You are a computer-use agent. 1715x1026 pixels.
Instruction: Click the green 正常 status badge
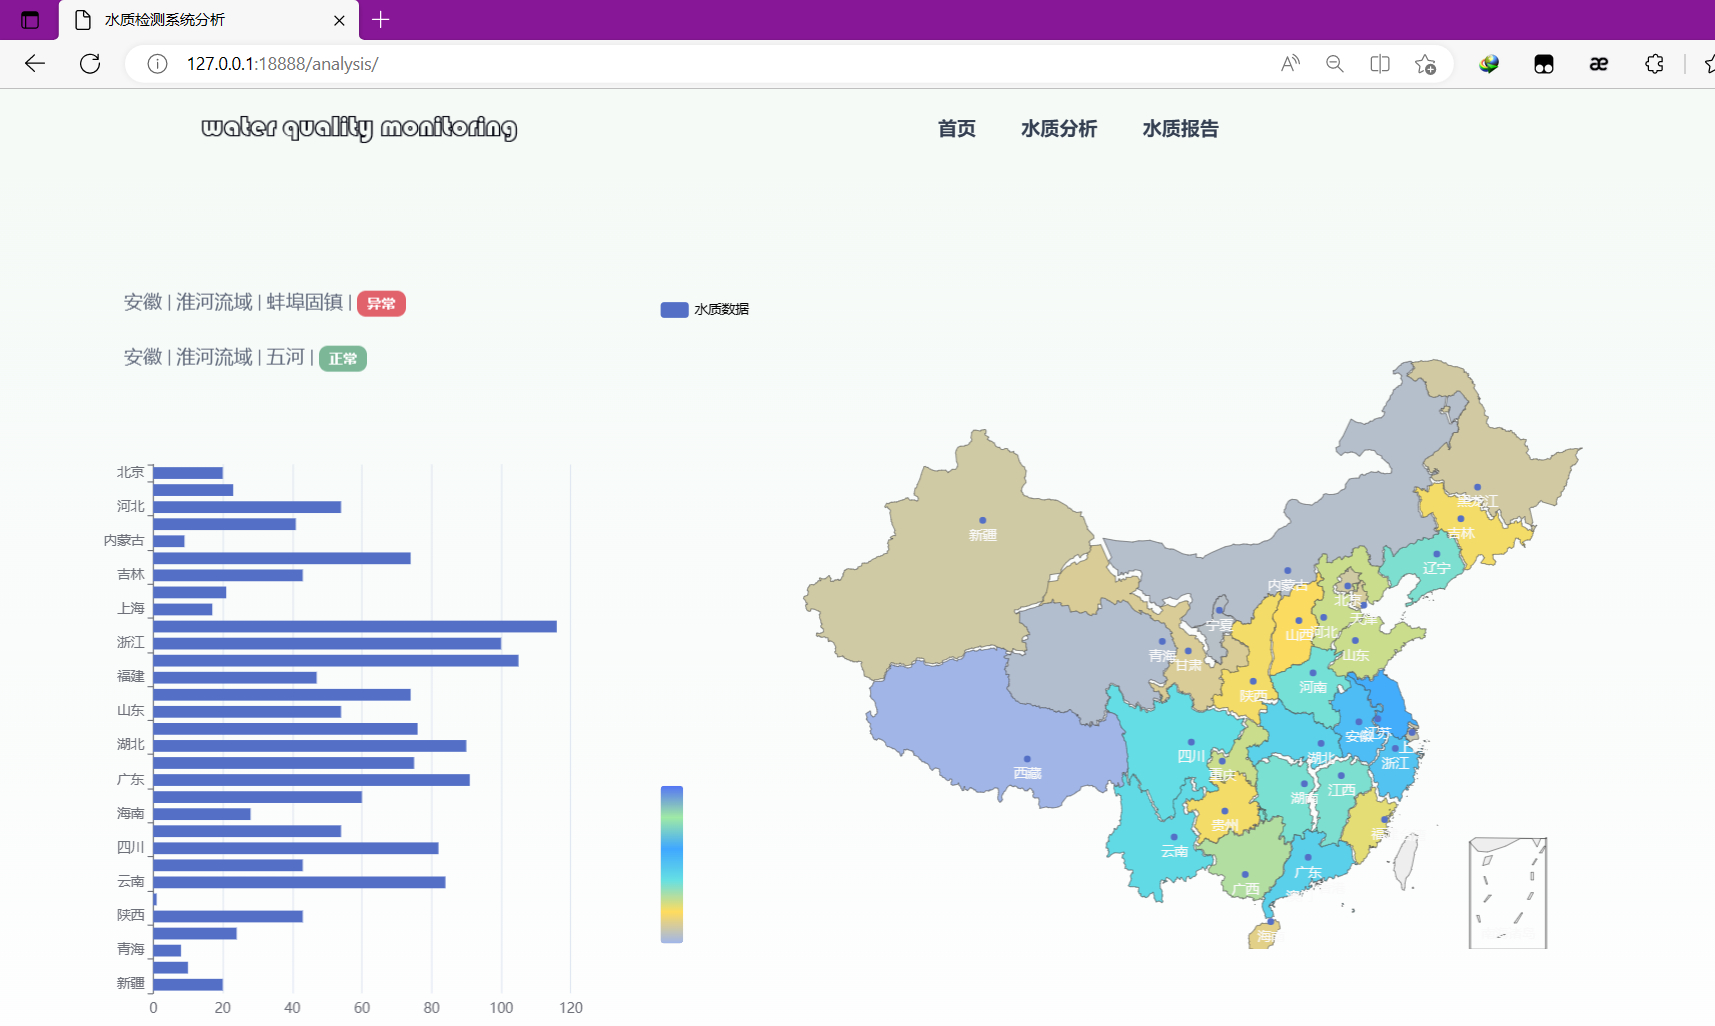click(343, 358)
